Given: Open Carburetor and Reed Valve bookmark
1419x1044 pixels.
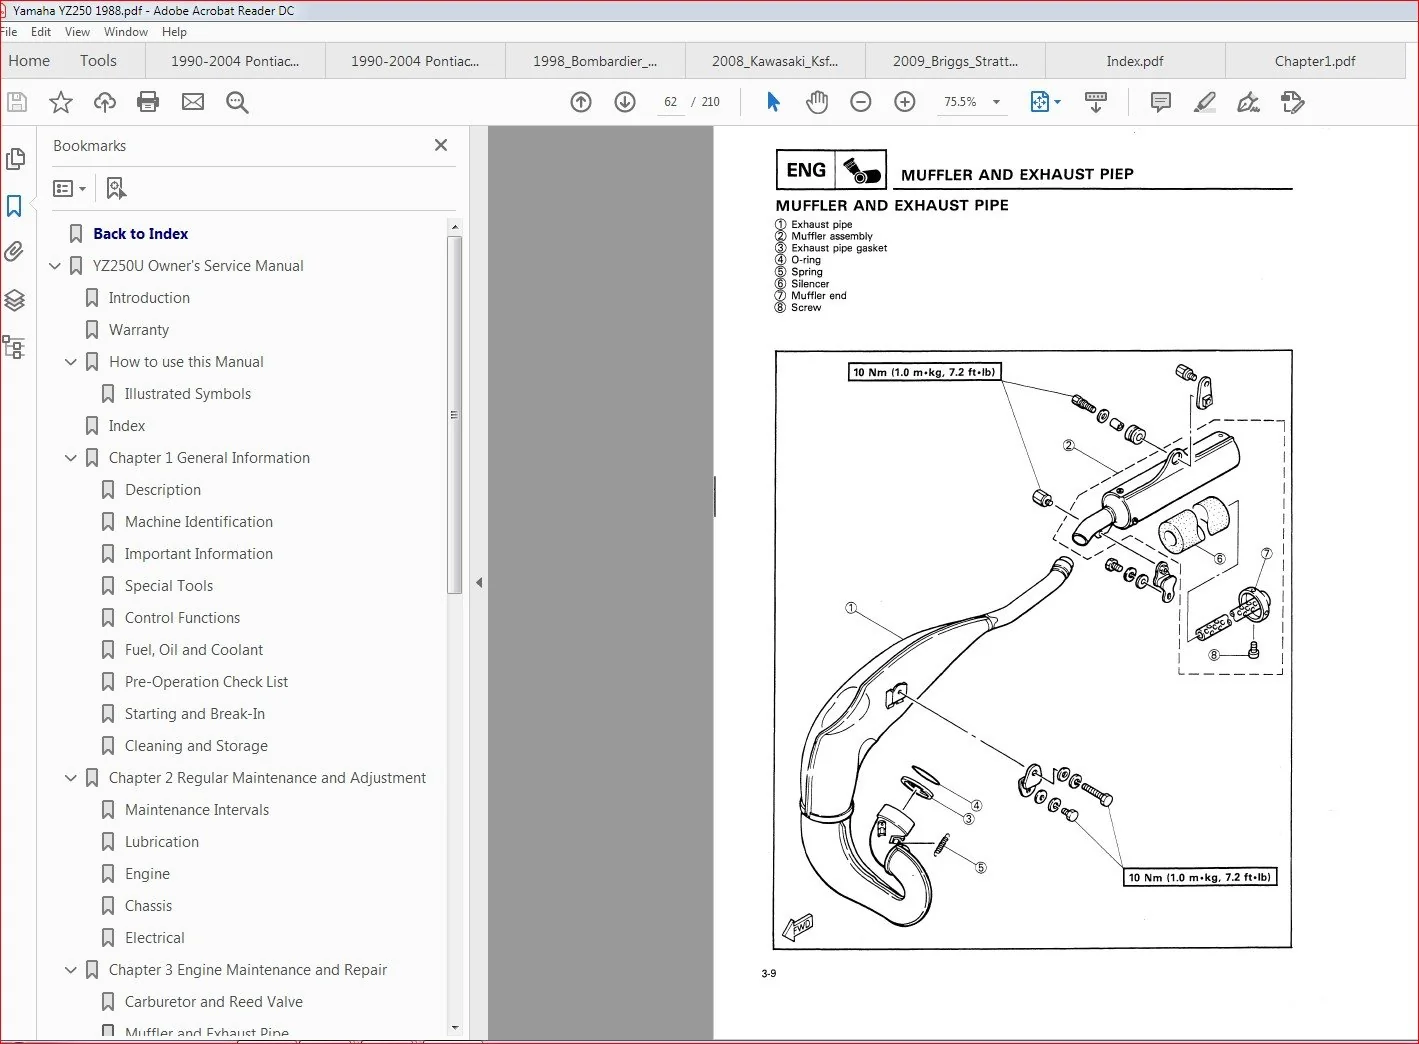Looking at the screenshot, I should (214, 1002).
